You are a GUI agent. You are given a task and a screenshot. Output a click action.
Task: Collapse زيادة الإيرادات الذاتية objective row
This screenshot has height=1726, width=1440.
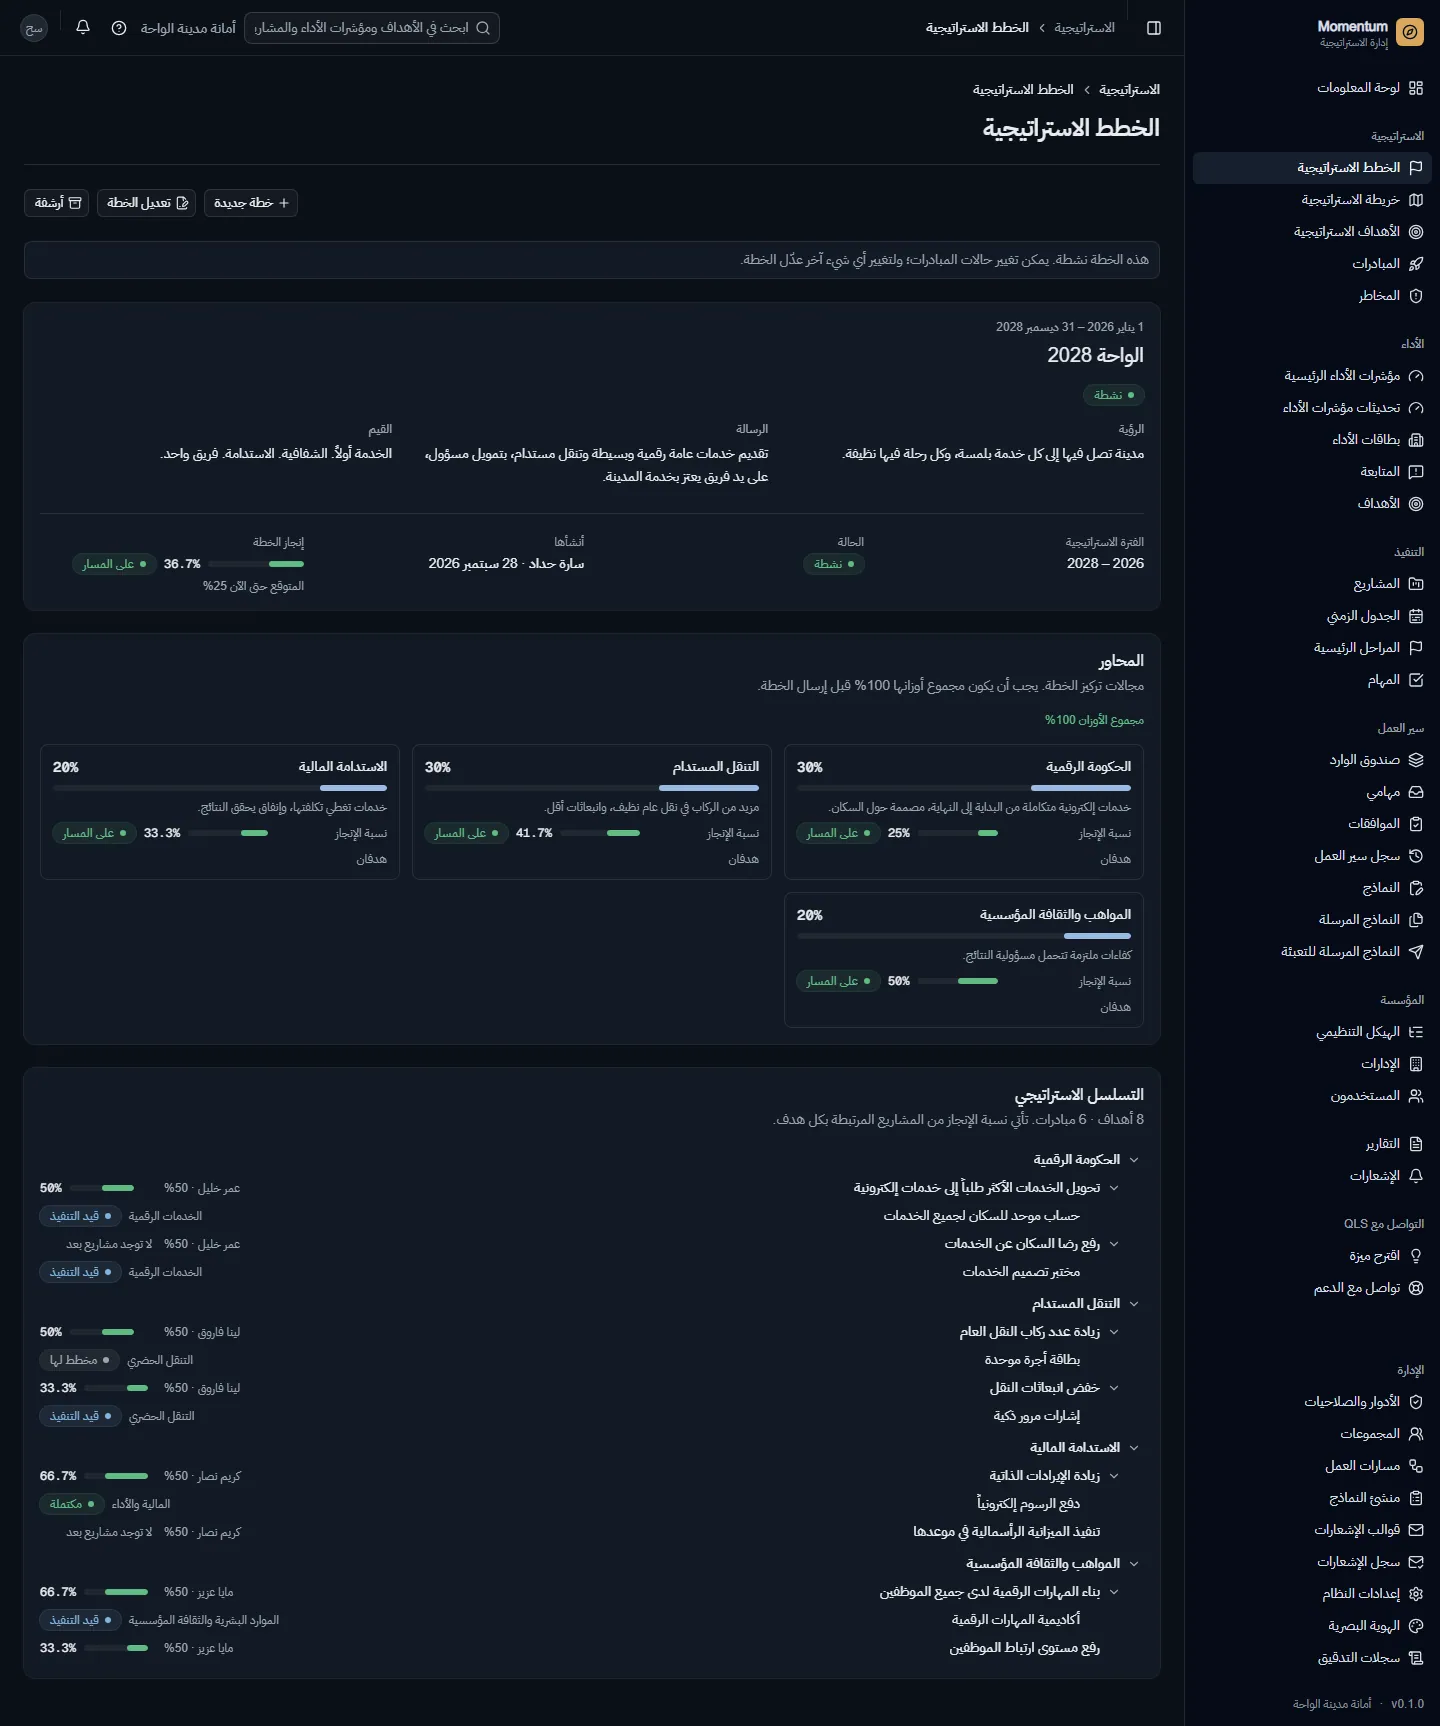tap(1114, 1476)
